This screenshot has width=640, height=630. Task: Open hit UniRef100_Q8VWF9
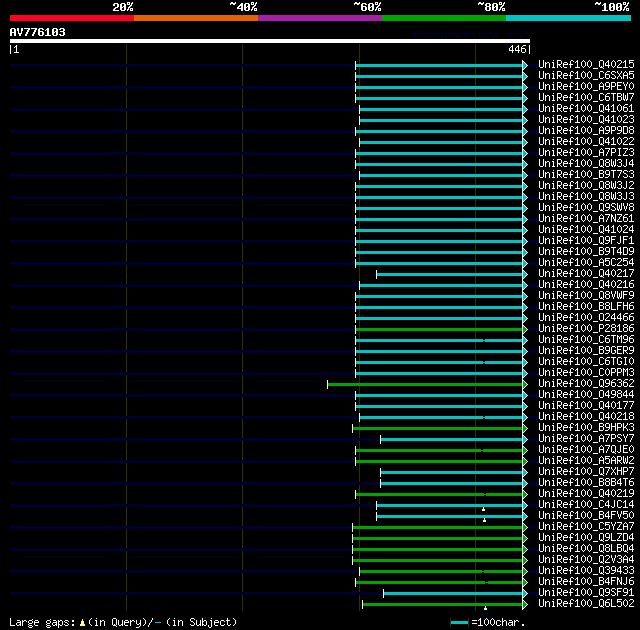click(x=586, y=296)
